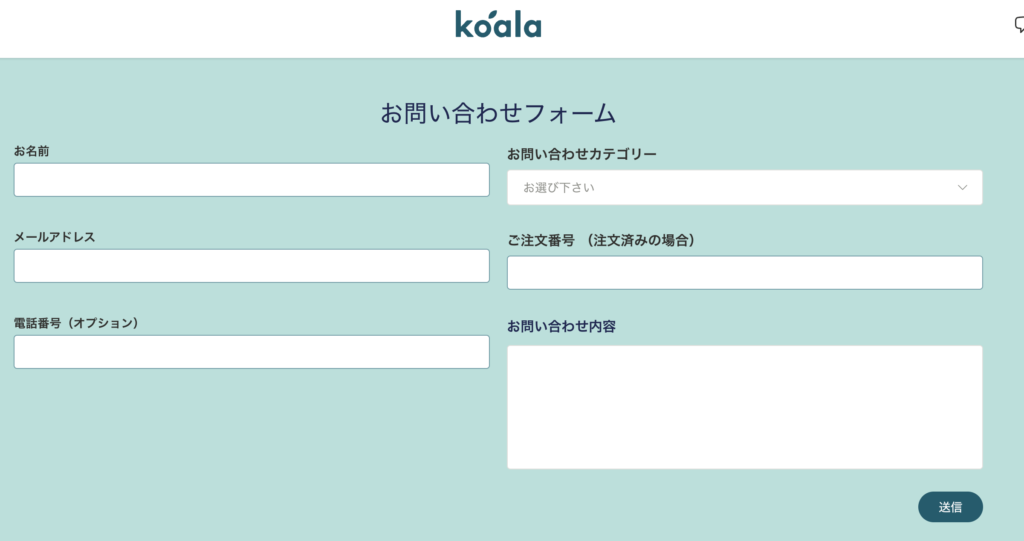The image size is (1024, 541).
Task: Focus the 電話番号 (オプション) input field
Action: (x=251, y=352)
